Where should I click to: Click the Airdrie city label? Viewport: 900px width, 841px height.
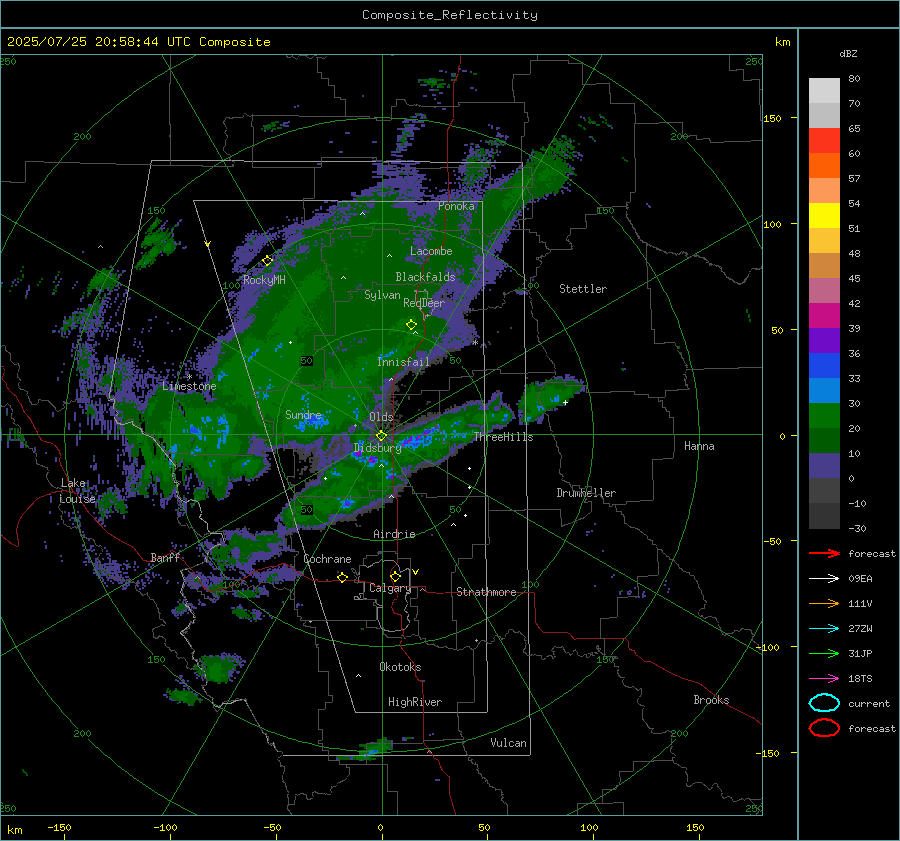click(394, 534)
